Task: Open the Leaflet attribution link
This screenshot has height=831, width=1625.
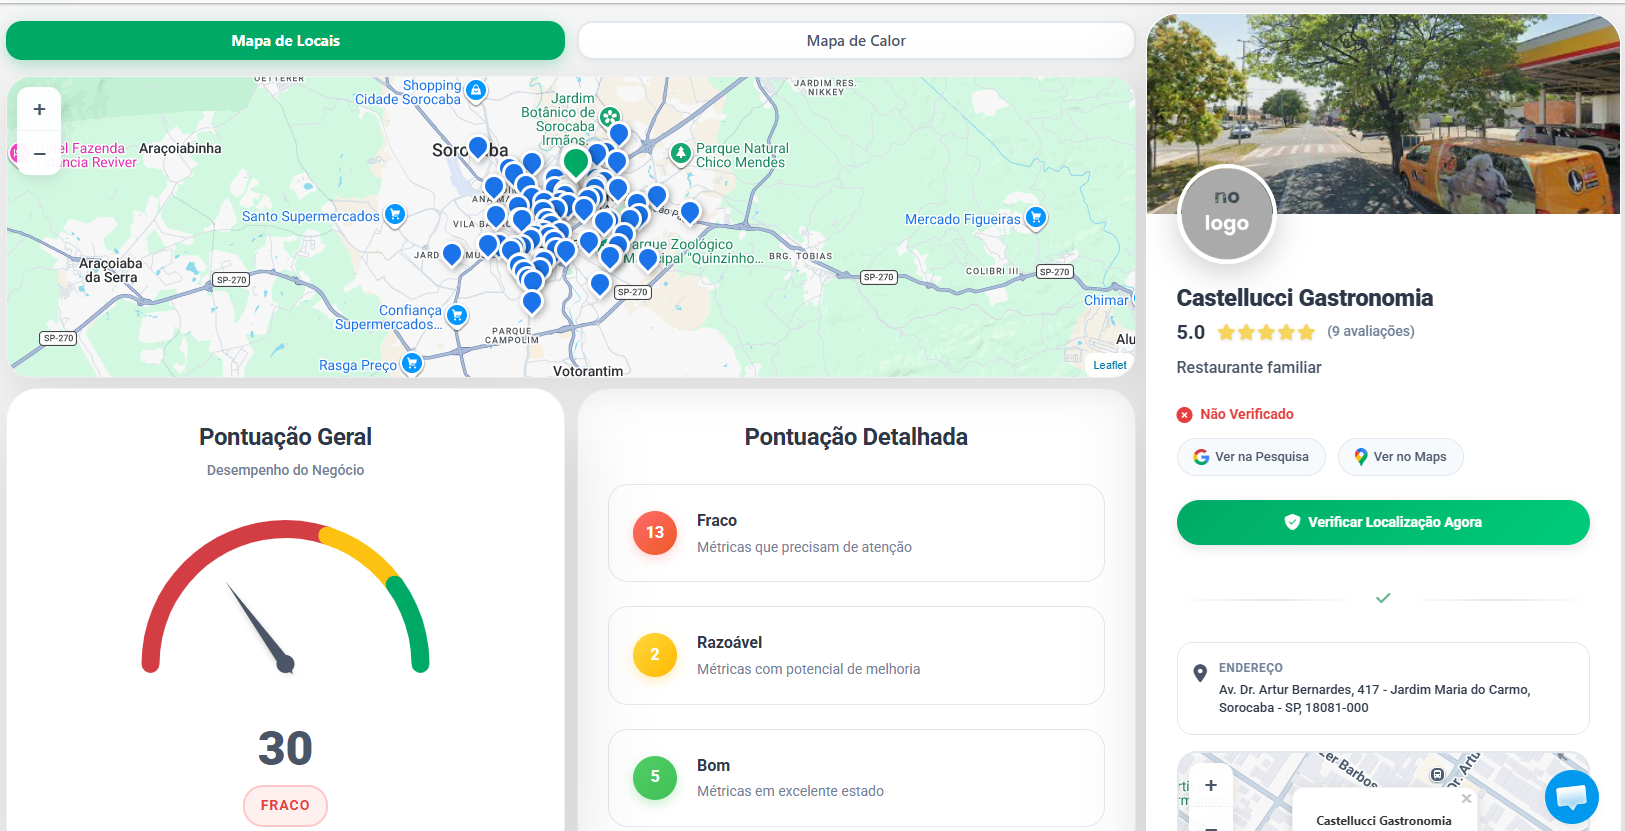Action: pyautogui.click(x=1109, y=365)
